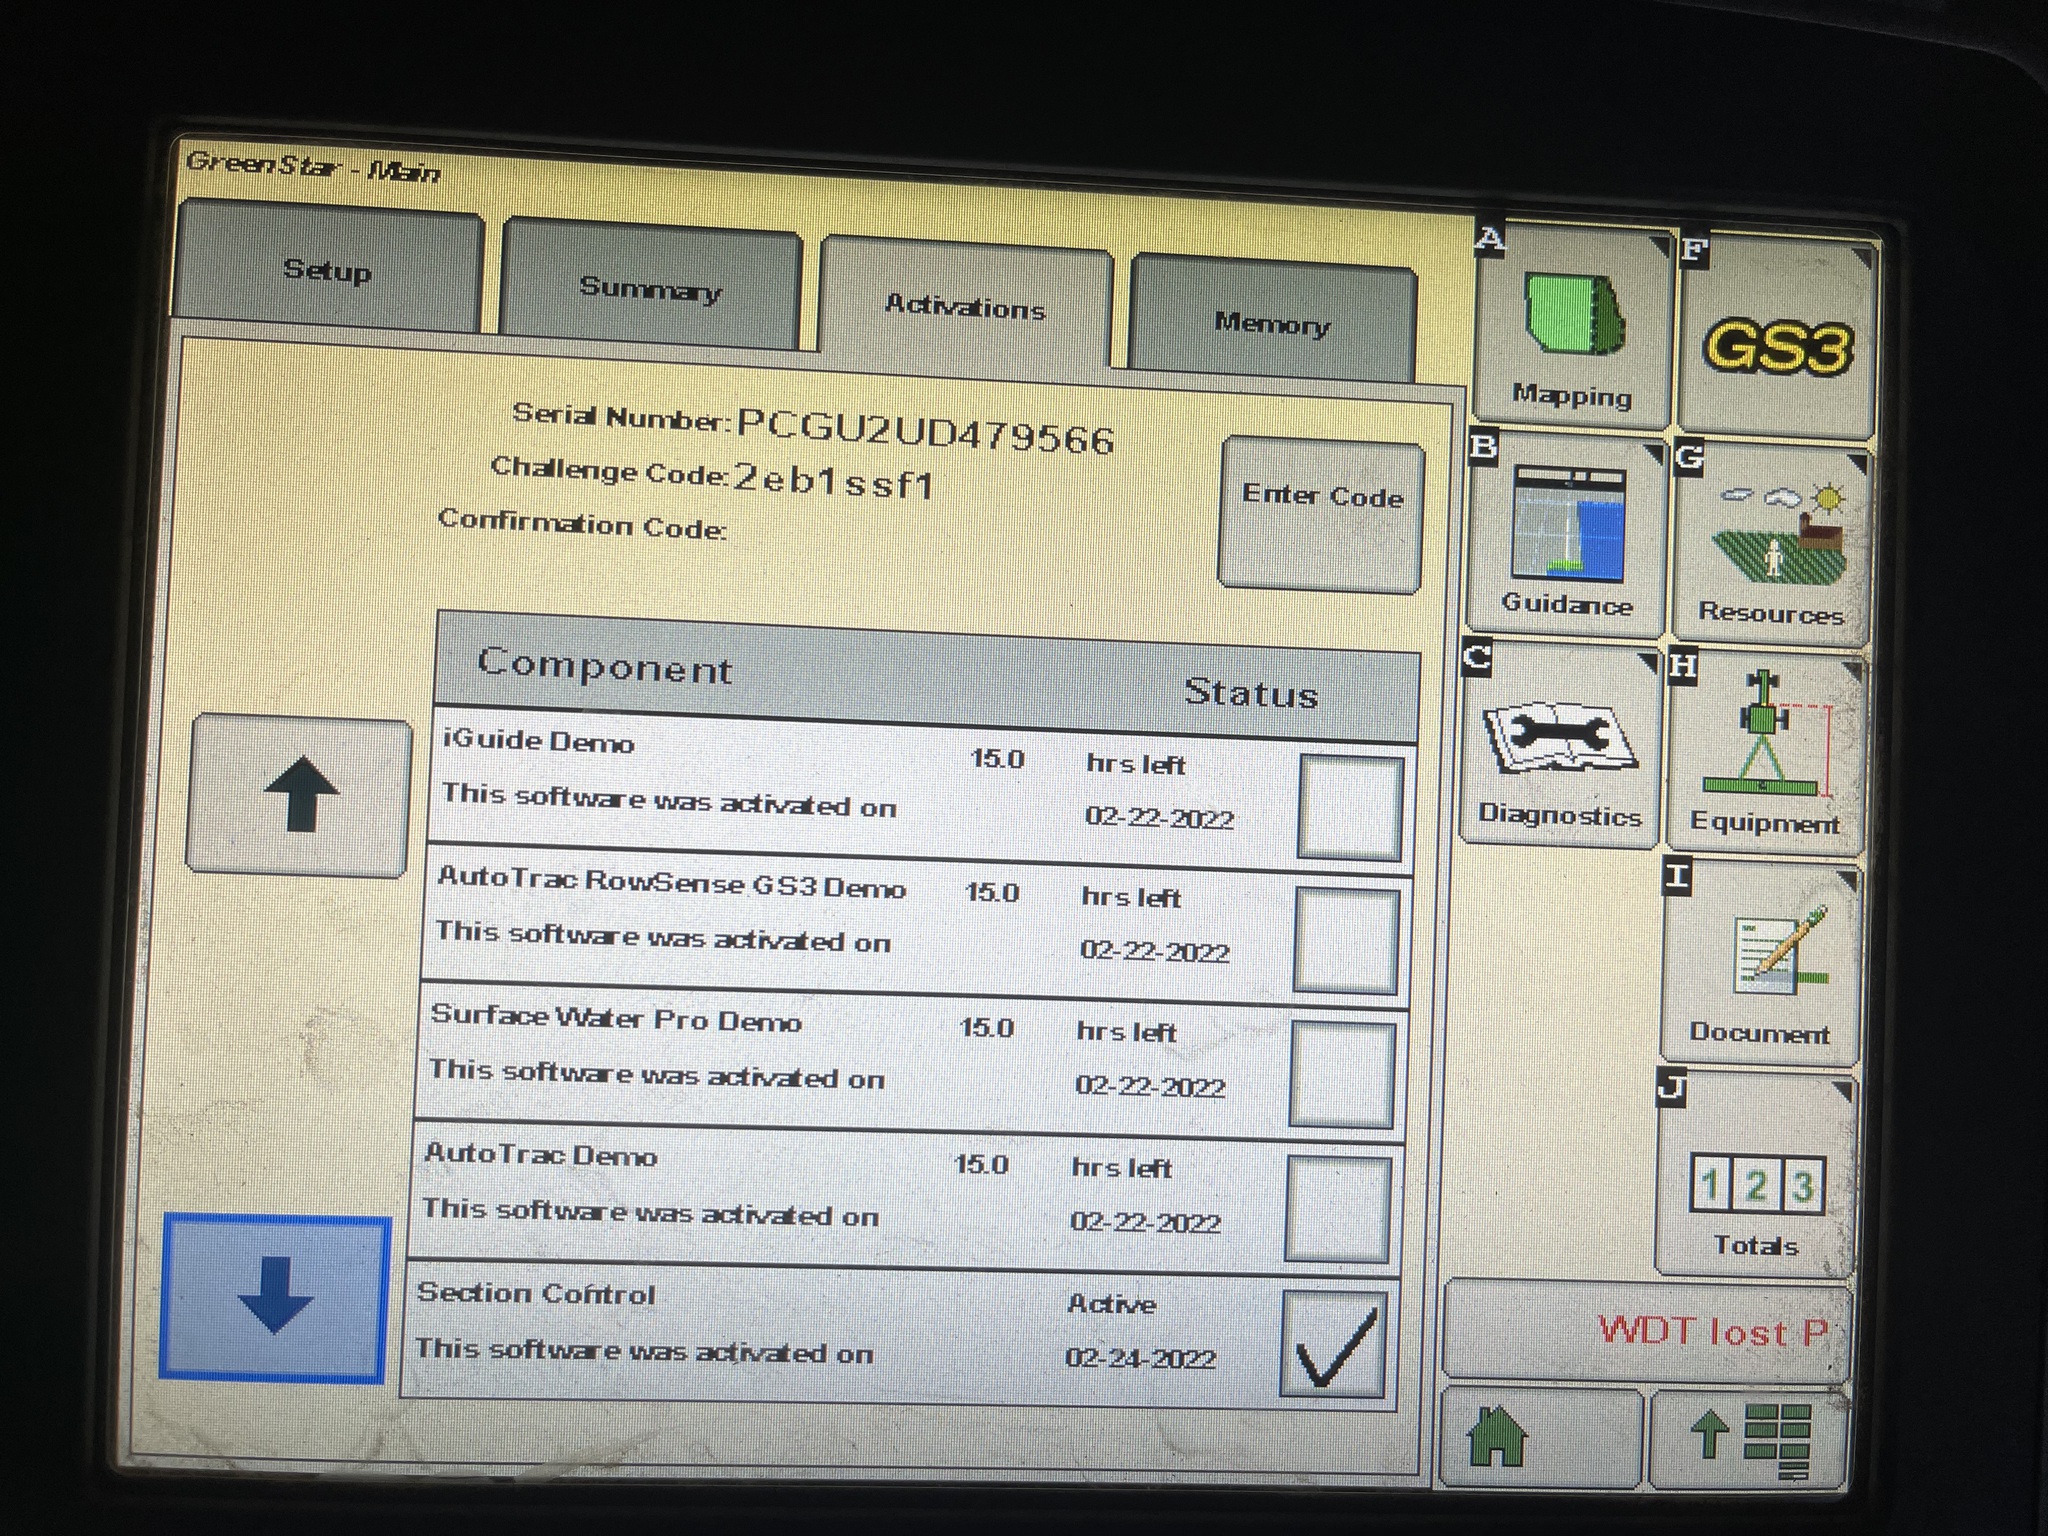Click the up arrow list button

[x=300, y=795]
